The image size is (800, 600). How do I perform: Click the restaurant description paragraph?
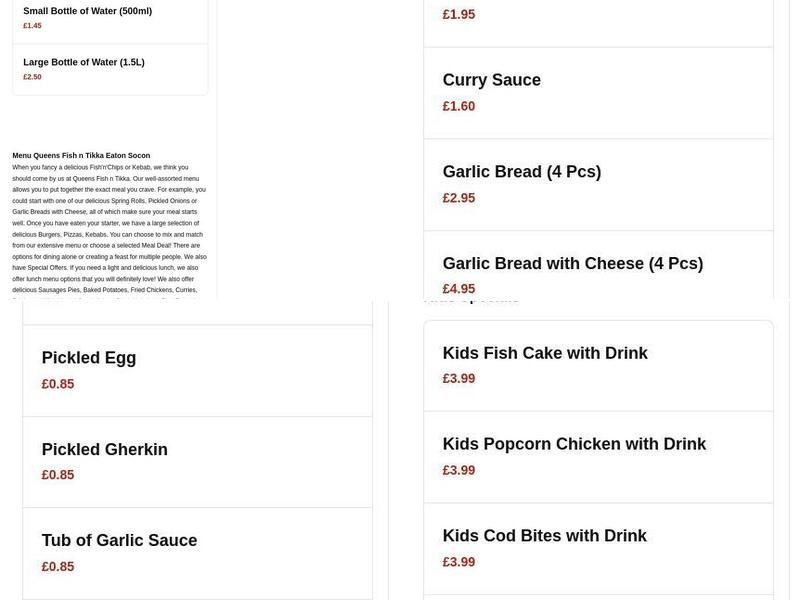109,230
